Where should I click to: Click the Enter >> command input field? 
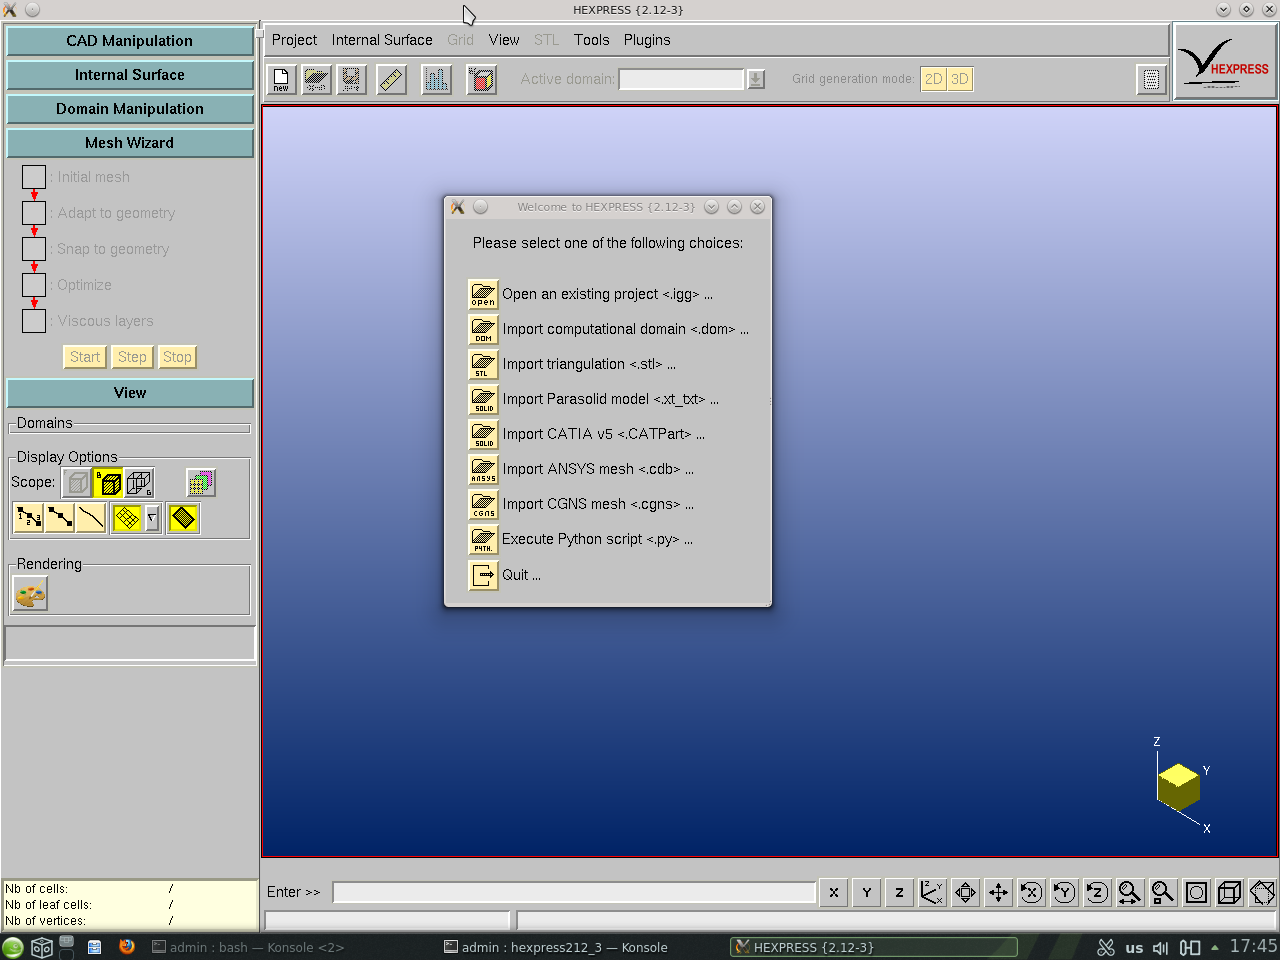[x=574, y=892]
